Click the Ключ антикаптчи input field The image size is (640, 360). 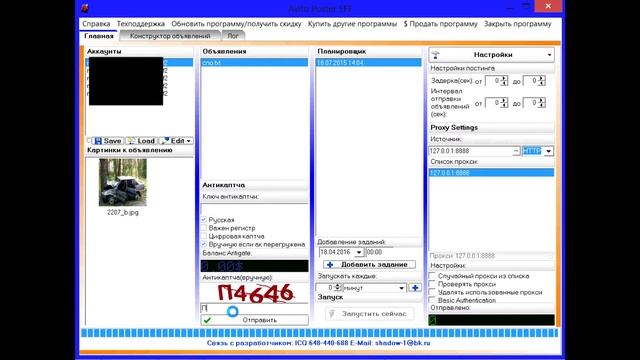254,208
